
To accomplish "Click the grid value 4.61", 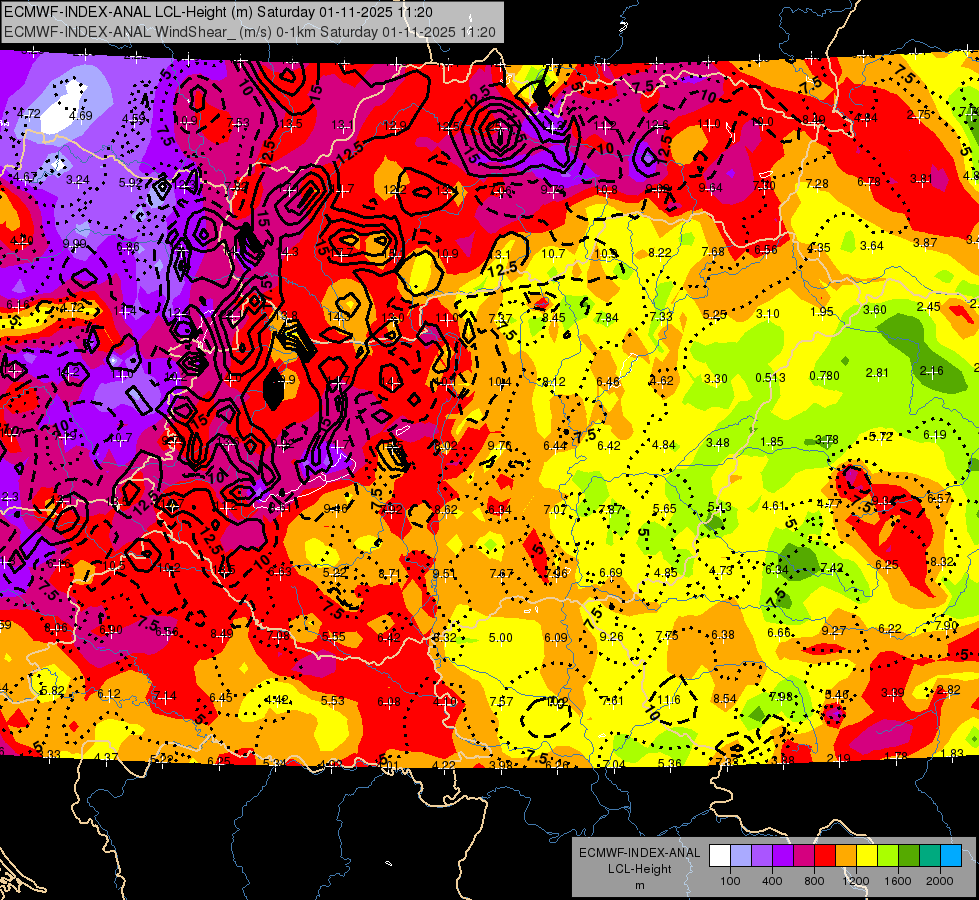I will (774, 506).
